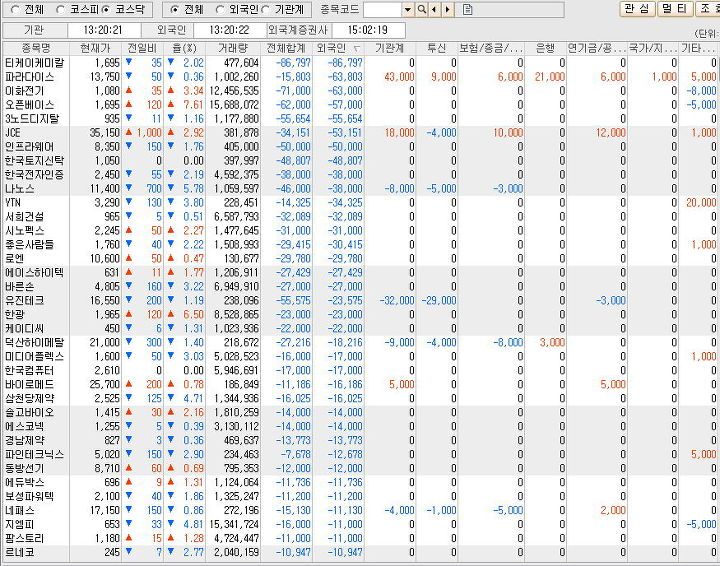This screenshot has height=566, width=720.
Task: Select the 인프라웨어 stock name
Action: (x=29, y=147)
